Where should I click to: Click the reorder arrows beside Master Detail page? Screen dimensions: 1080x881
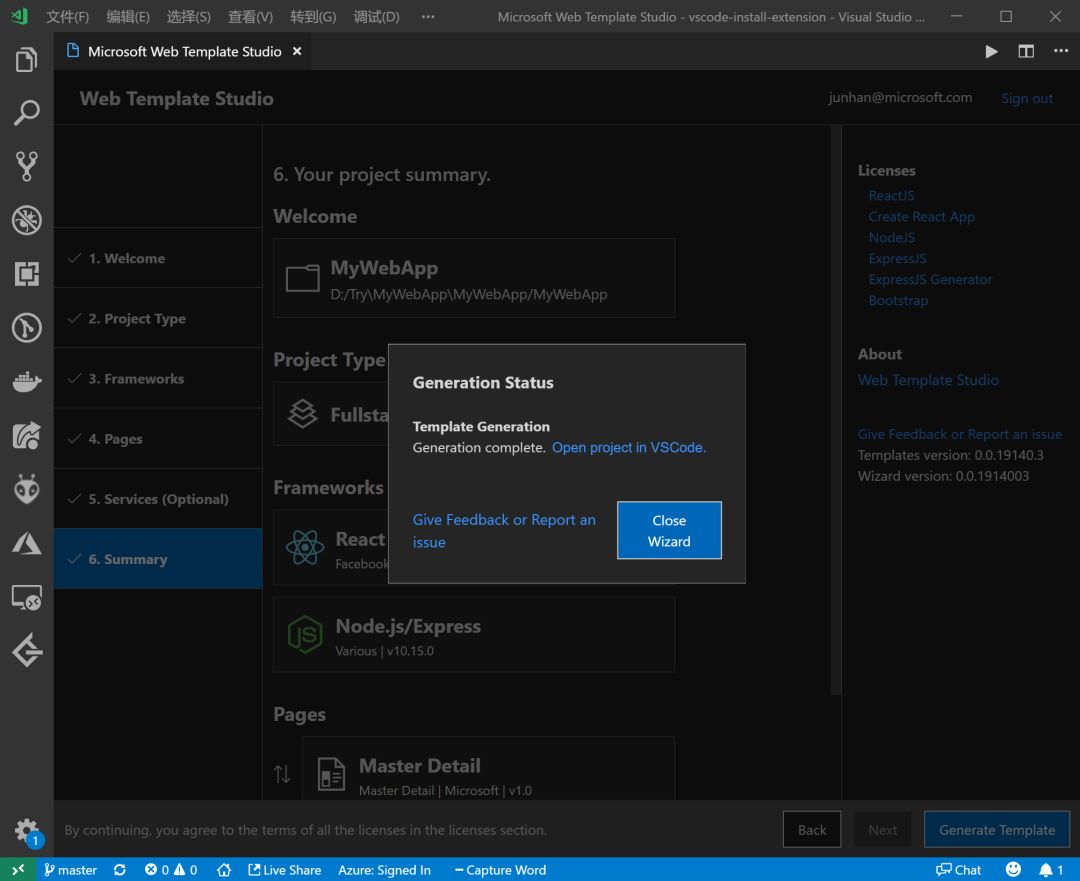282,774
